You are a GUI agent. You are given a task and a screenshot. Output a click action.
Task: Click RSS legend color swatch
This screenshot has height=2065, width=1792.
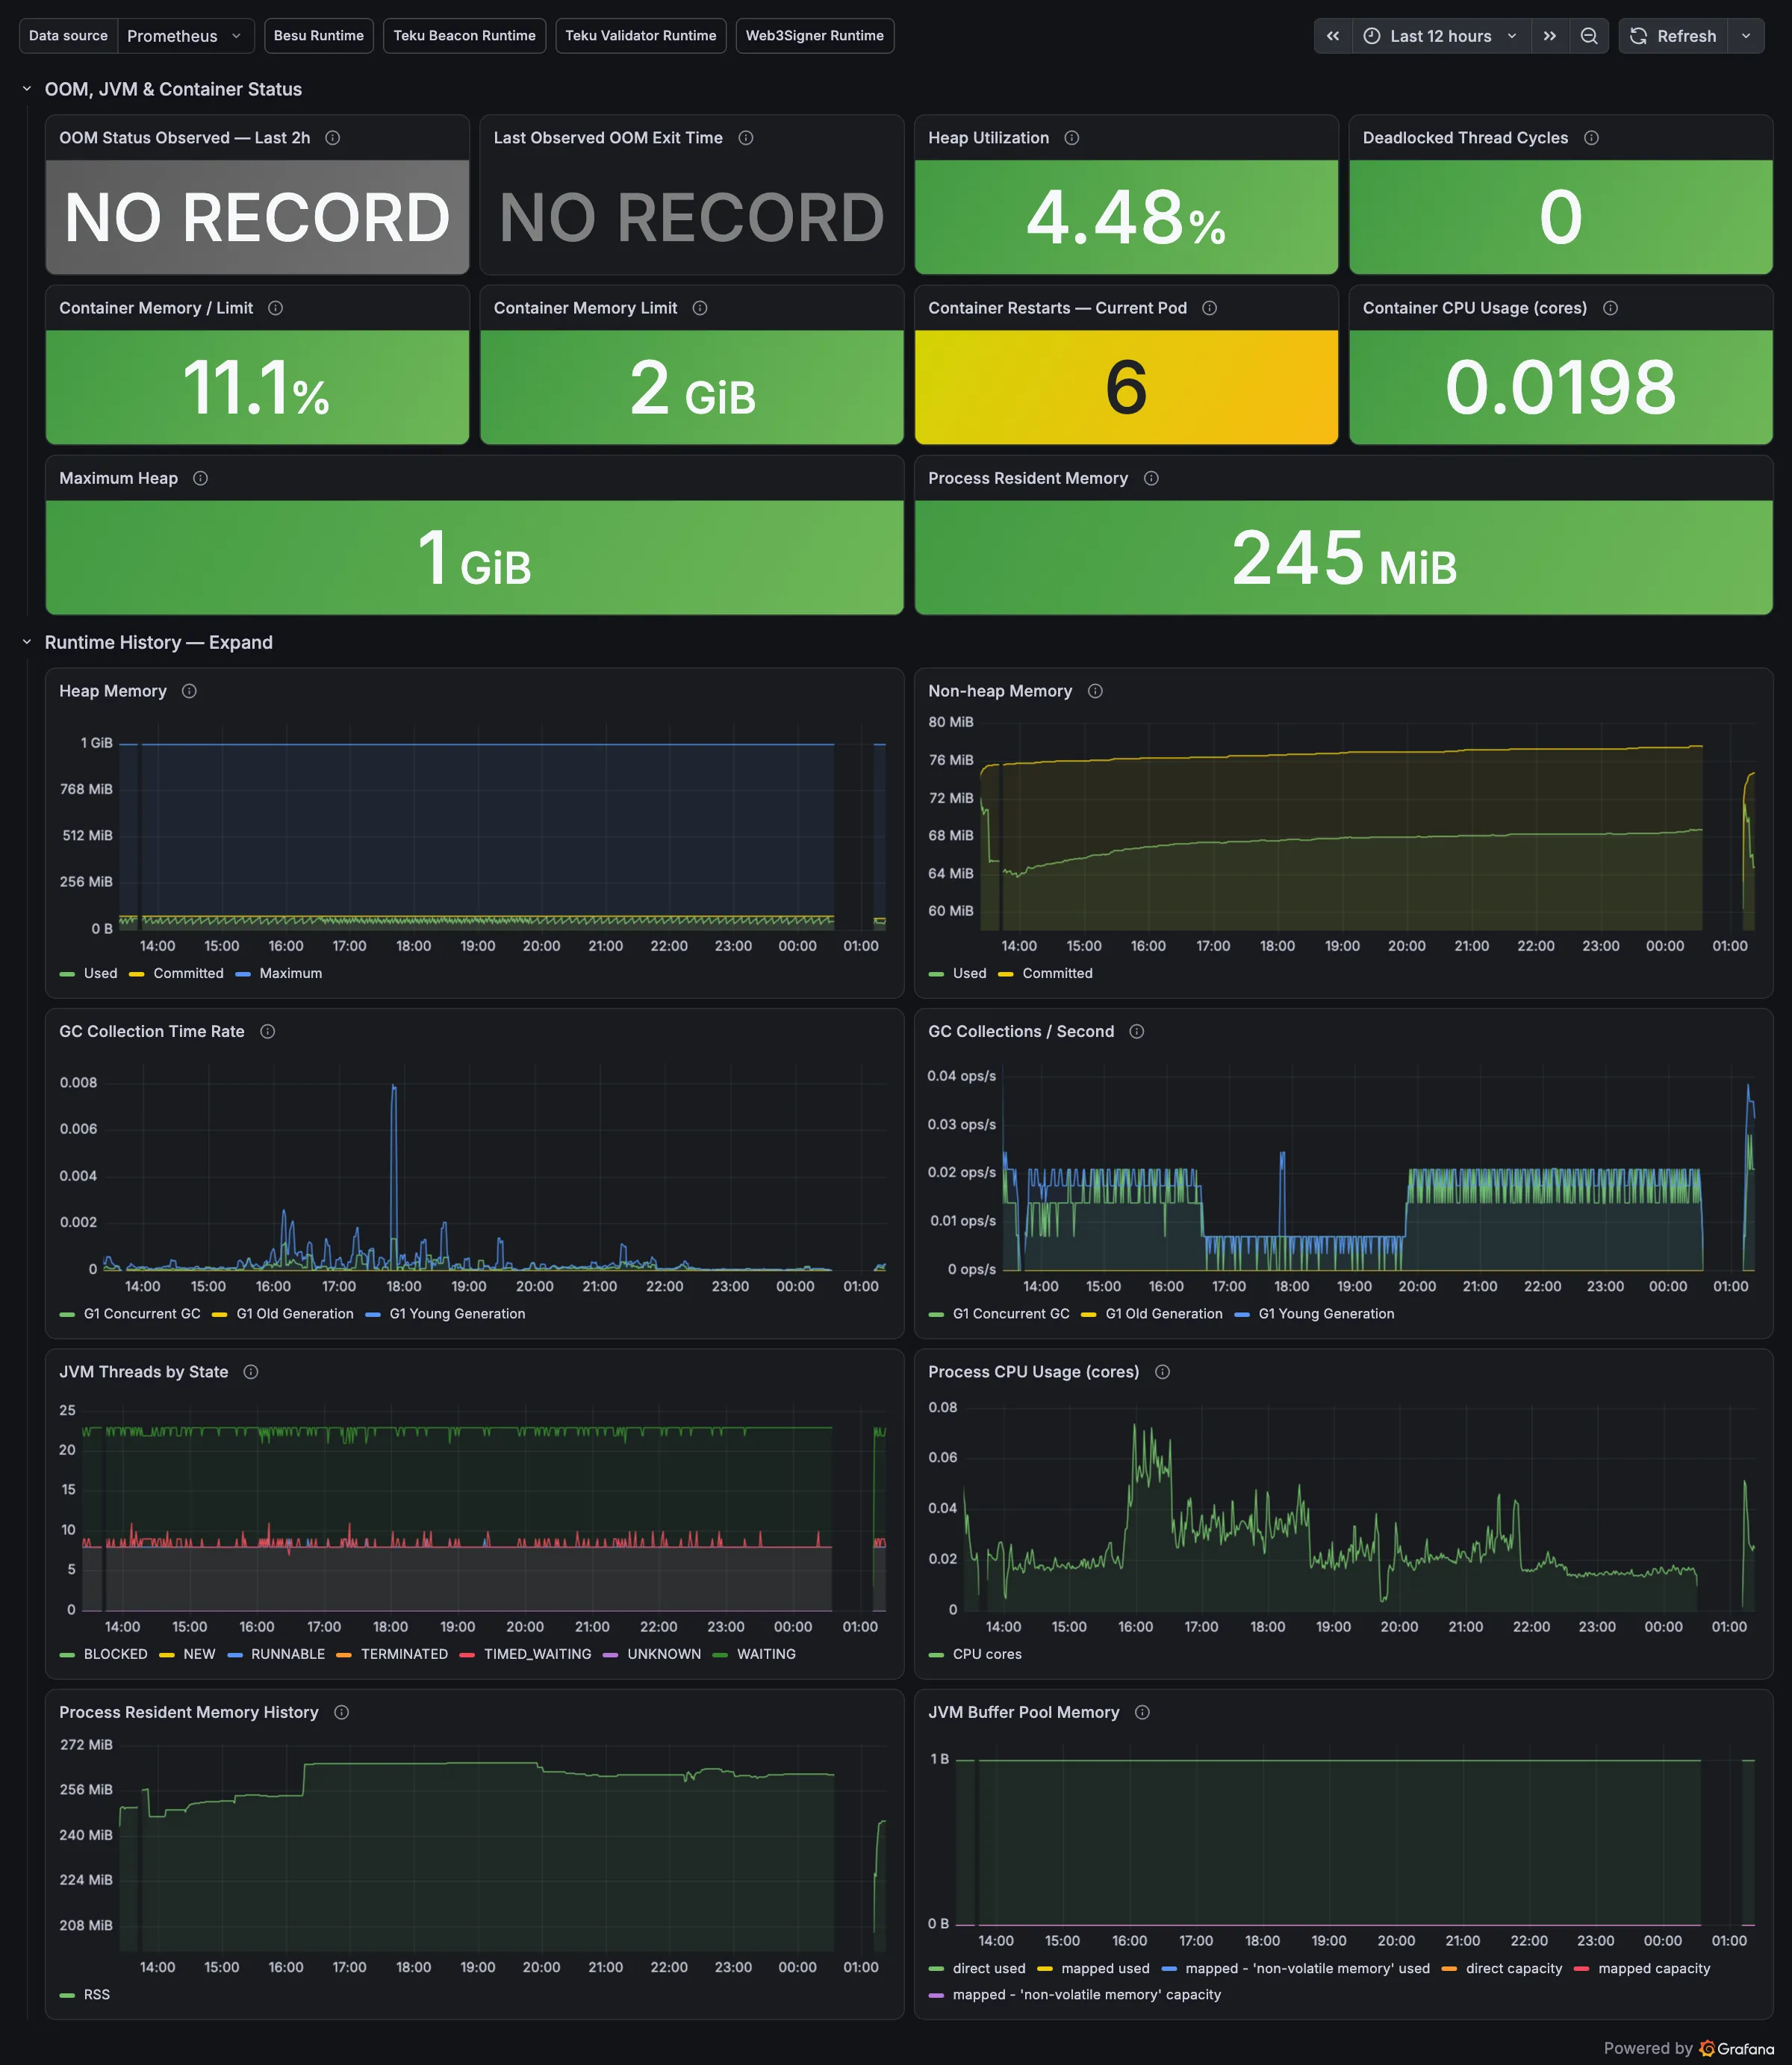coord(67,1995)
